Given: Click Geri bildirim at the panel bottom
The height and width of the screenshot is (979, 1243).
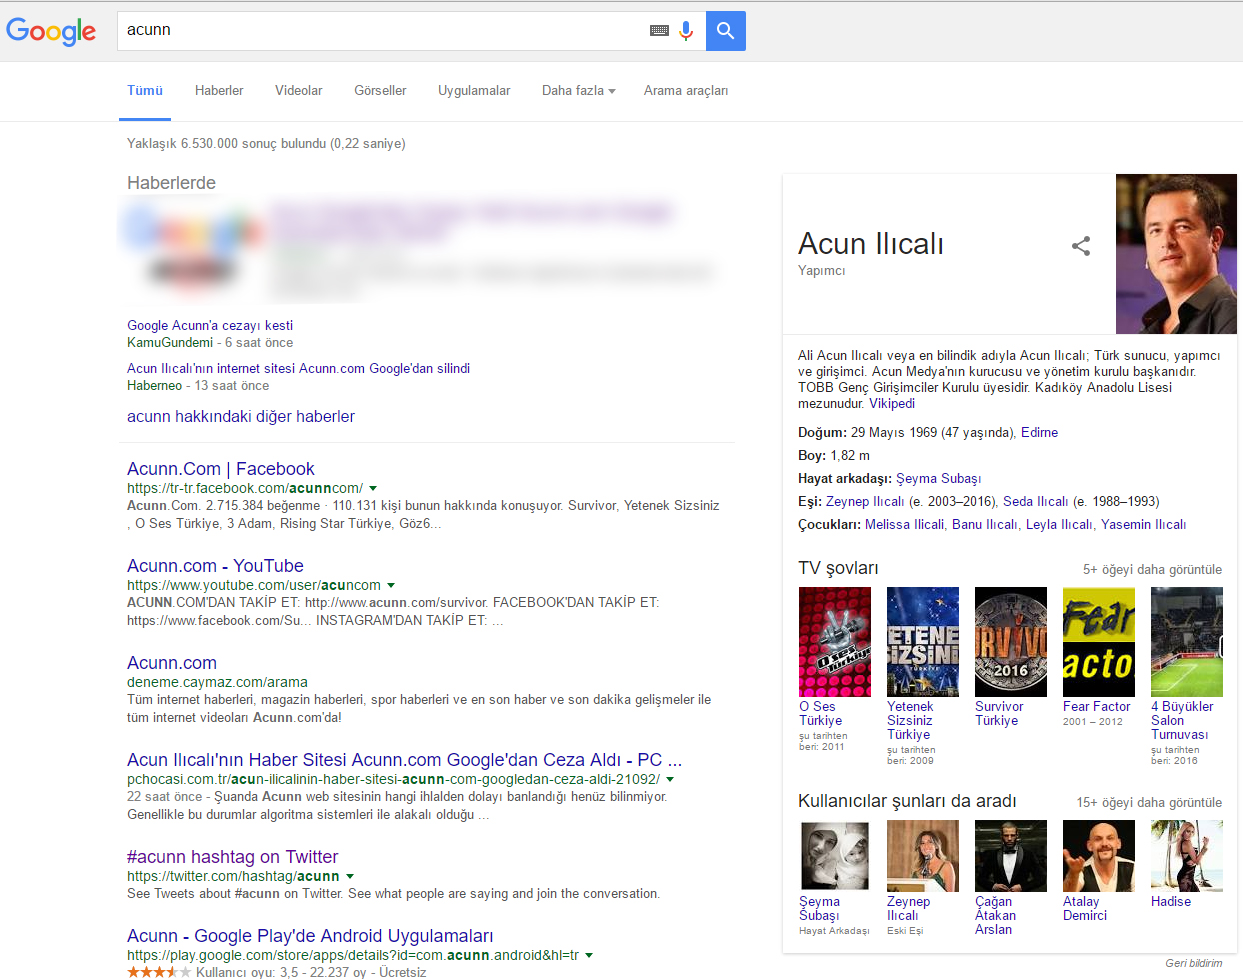Looking at the screenshot, I should [1194, 963].
